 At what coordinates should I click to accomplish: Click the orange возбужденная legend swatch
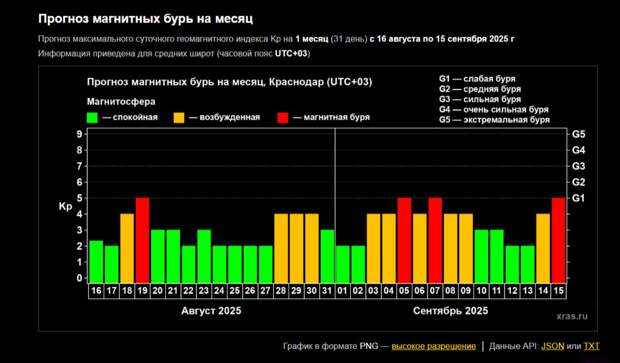coord(179,117)
